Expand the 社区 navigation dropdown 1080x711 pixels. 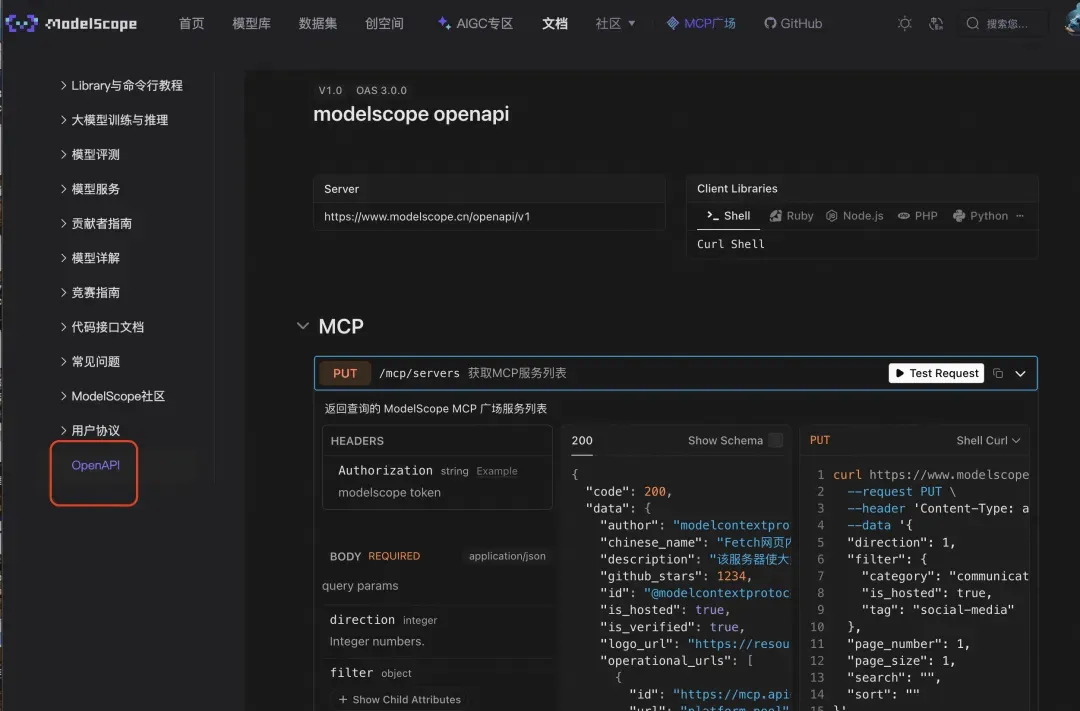click(x=615, y=23)
